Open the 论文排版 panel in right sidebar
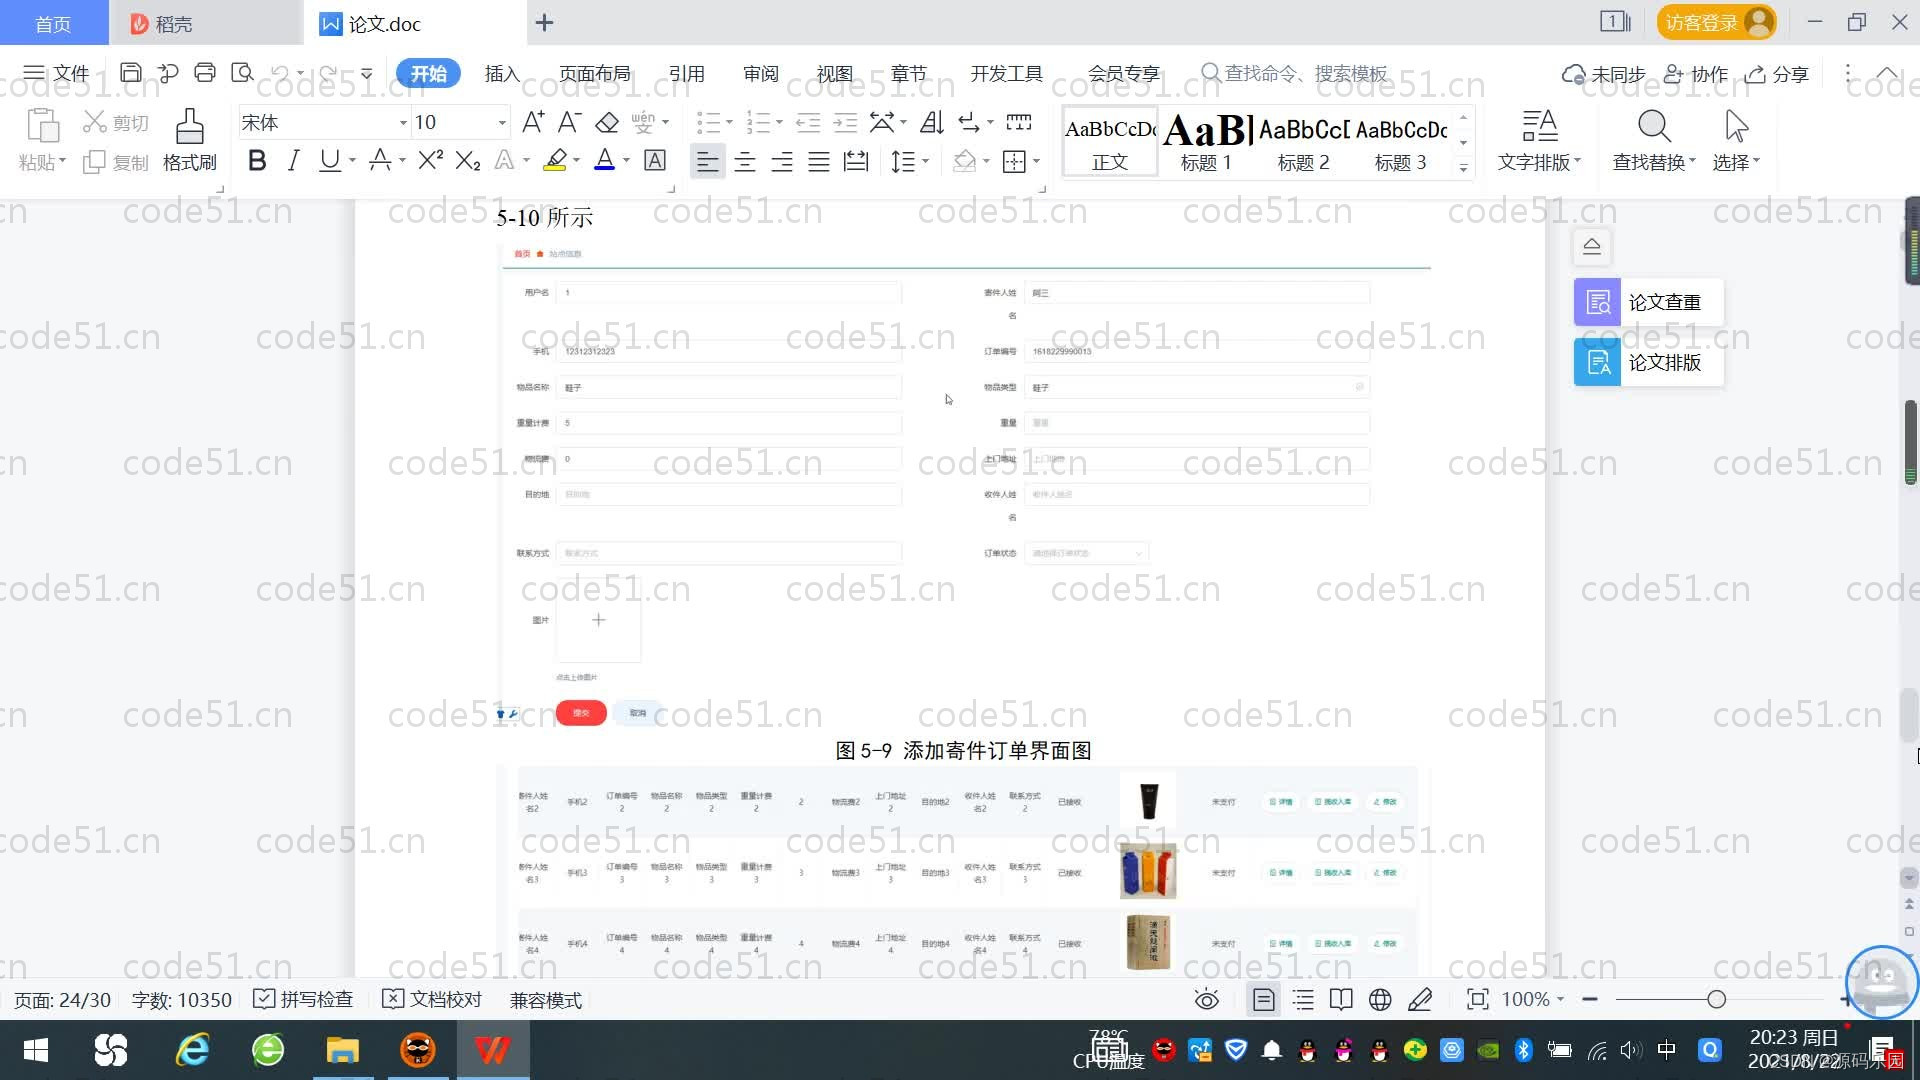The width and height of the screenshot is (1920, 1080). click(x=1646, y=363)
